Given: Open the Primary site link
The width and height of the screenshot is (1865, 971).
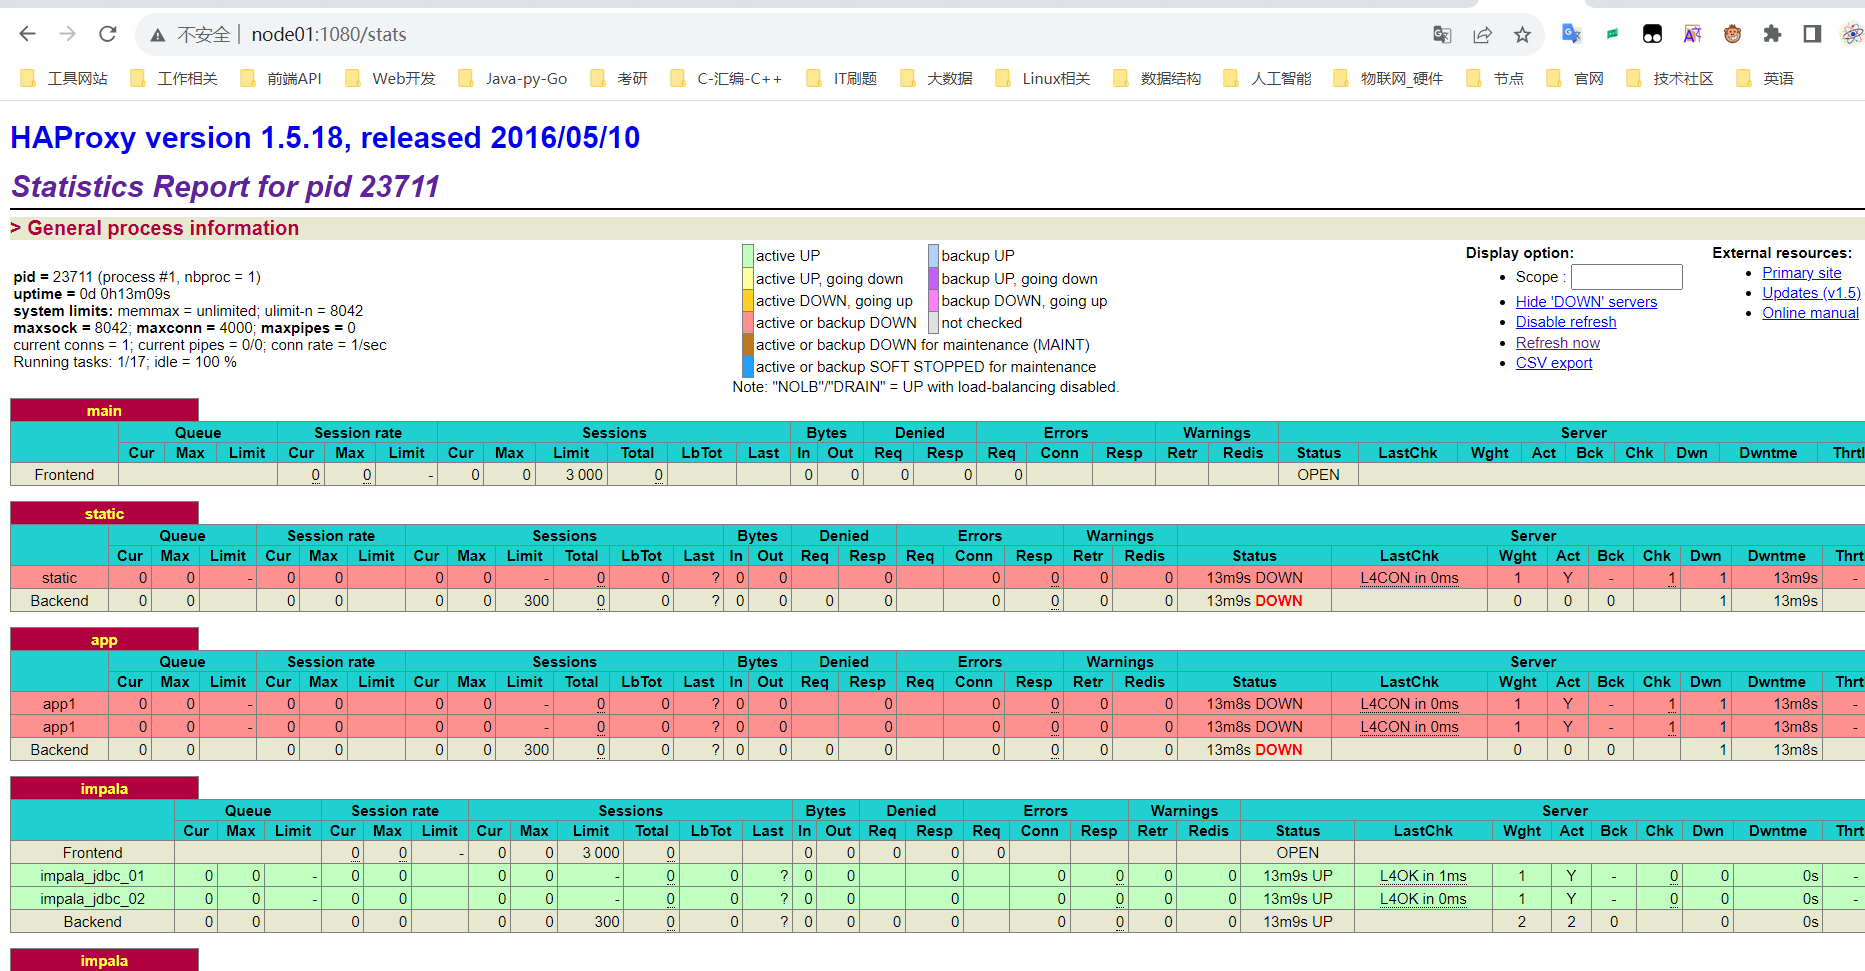Looking at the screenshot, I should 1802,273.
